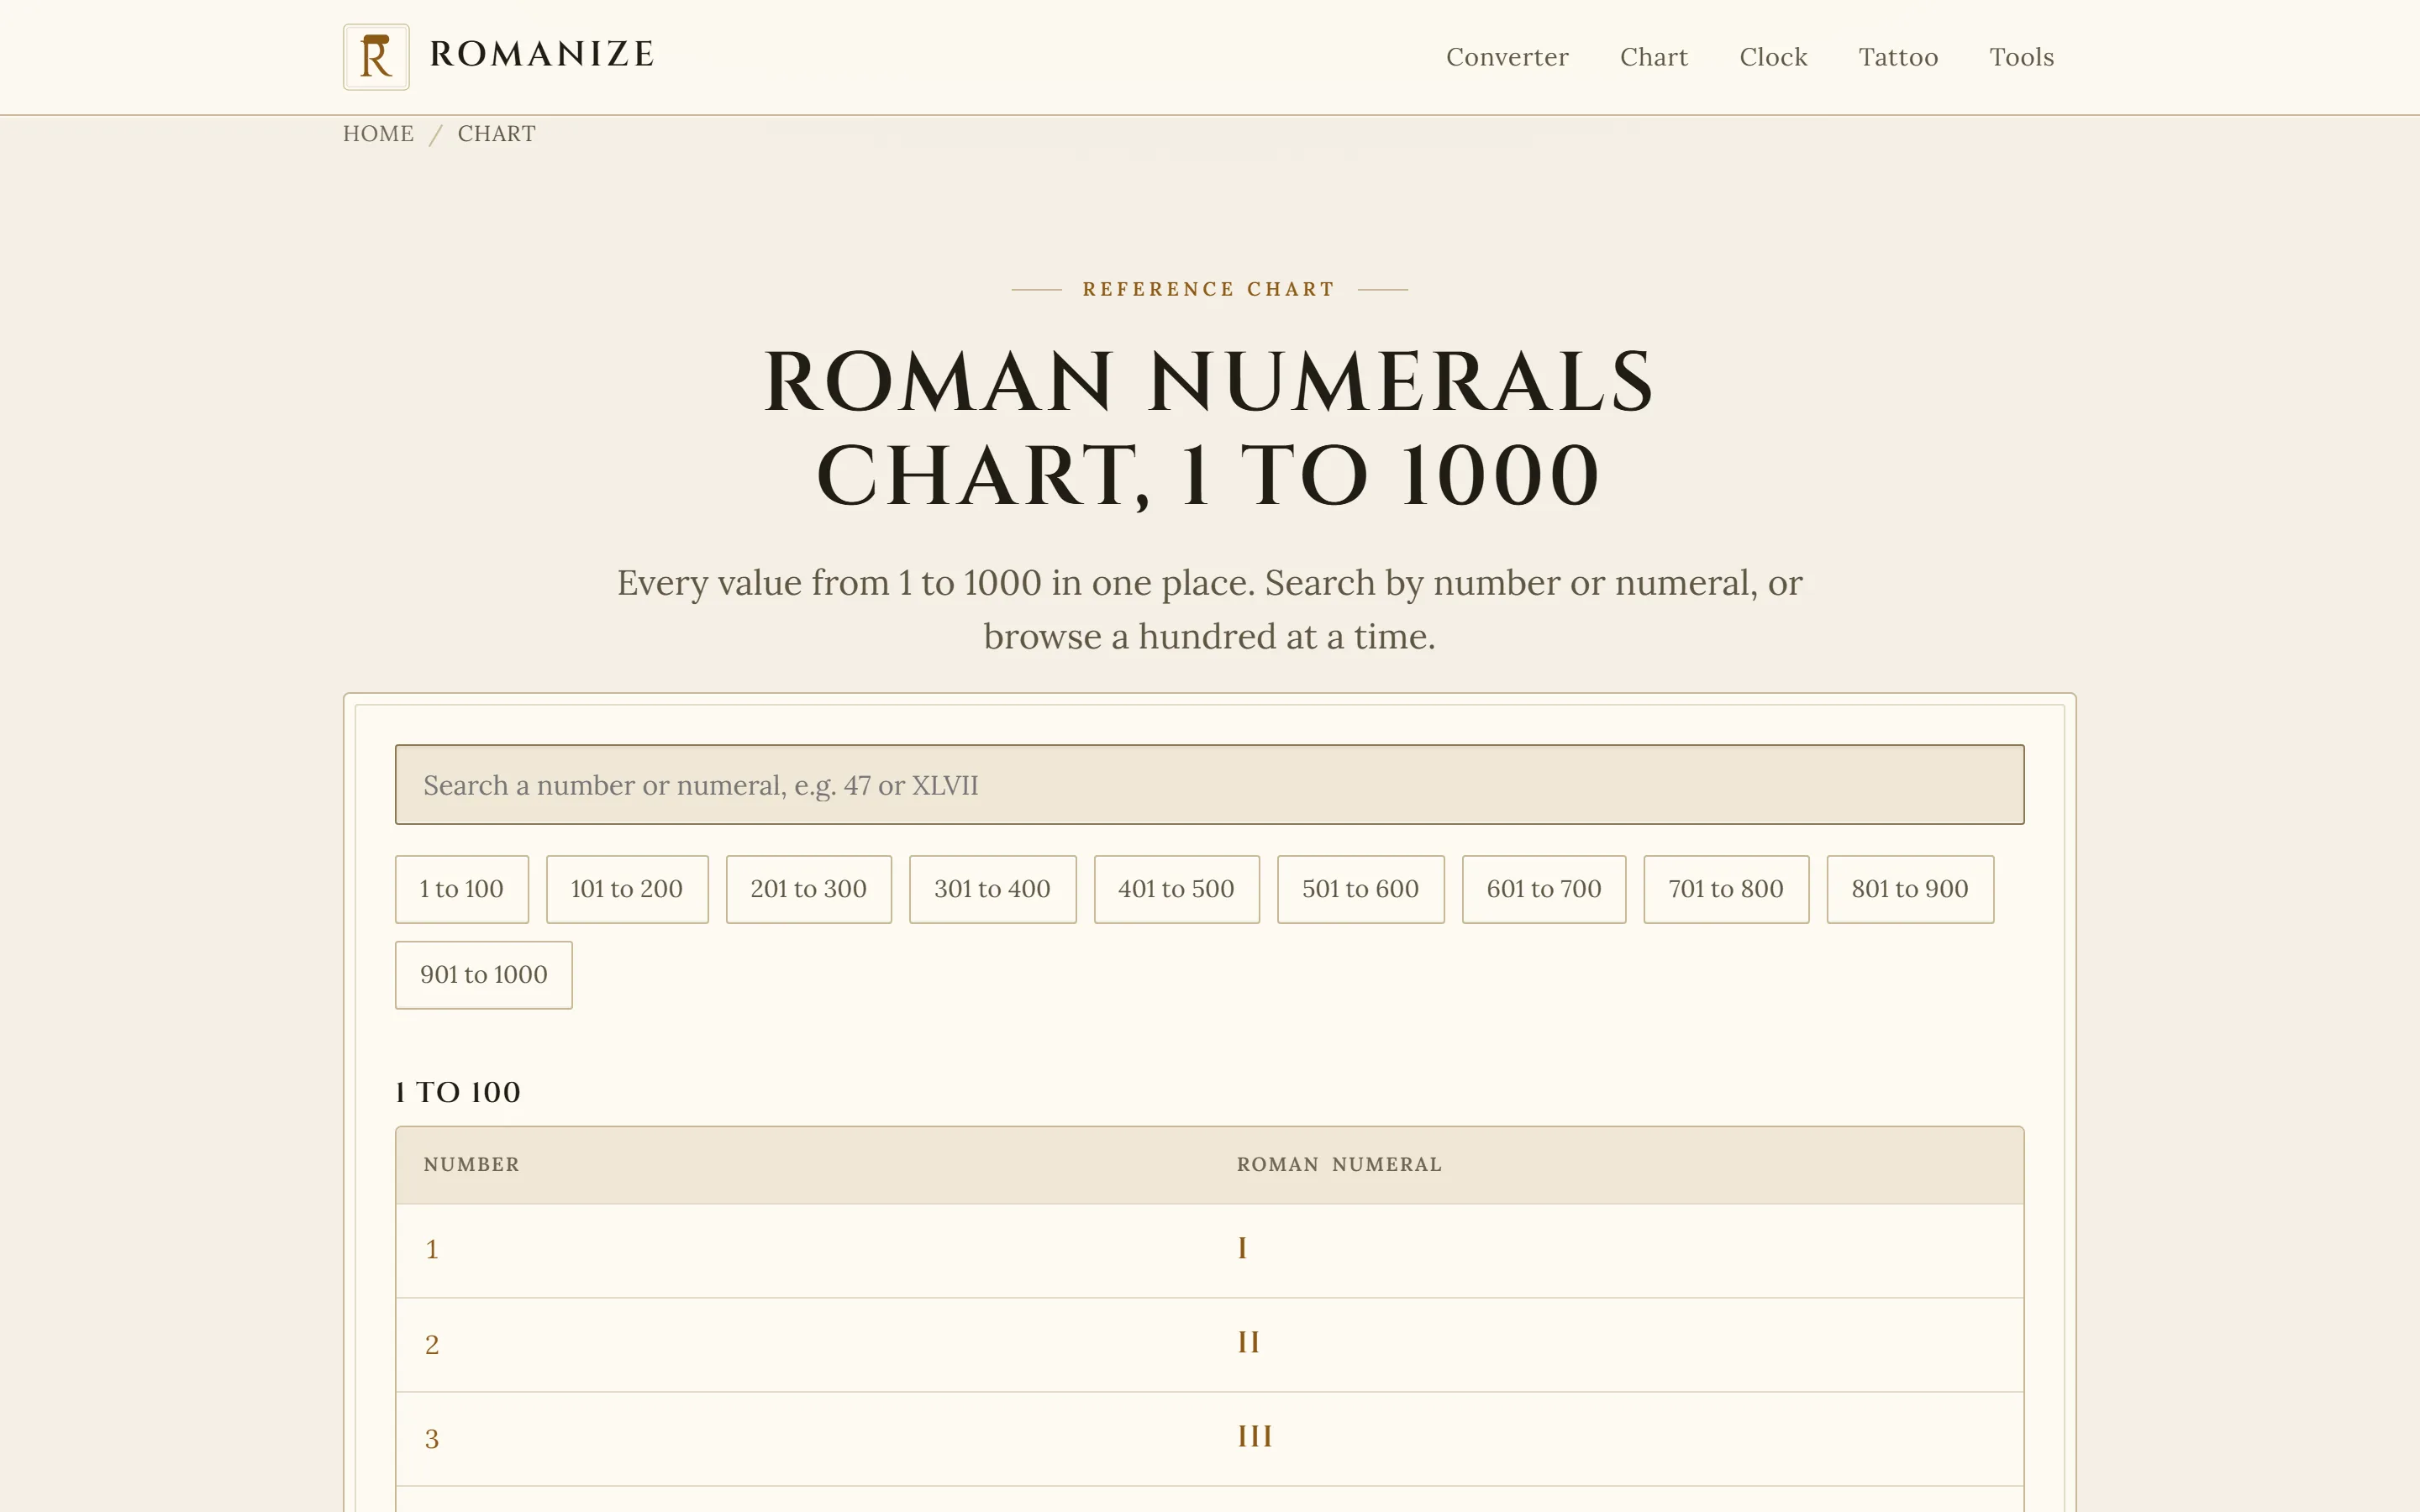The width and height of the screenshot is (2420, 1512).
Task: Open the Tools nav item
Action: (2022, 57)
